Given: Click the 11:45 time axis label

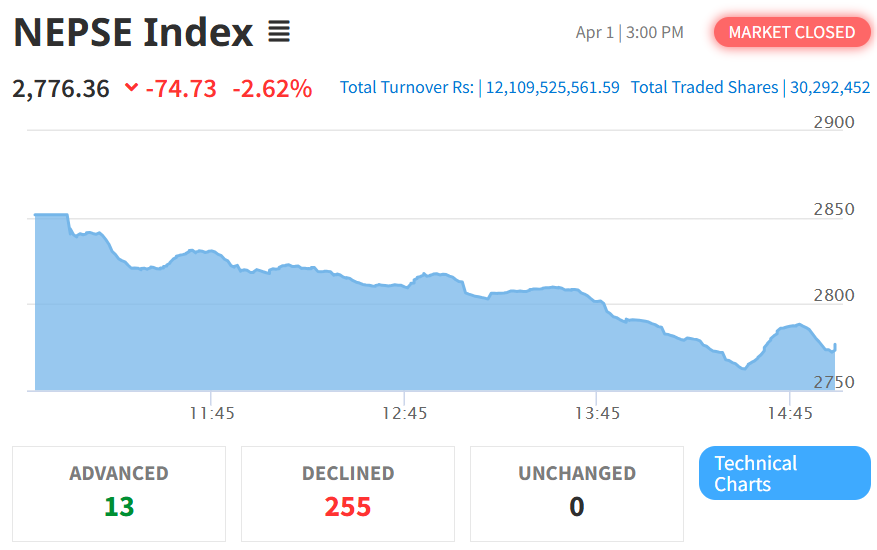Looking at the screenshot, I should (212, 412).
